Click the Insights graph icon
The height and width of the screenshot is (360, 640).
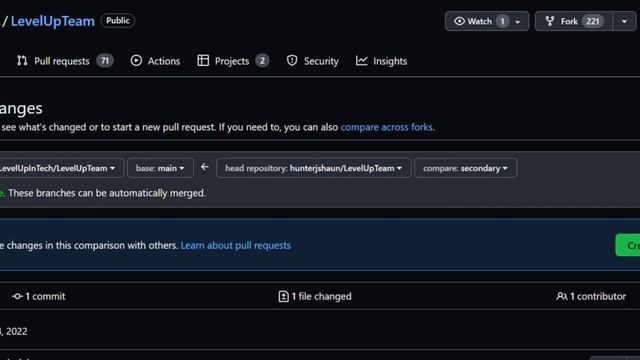361,60
